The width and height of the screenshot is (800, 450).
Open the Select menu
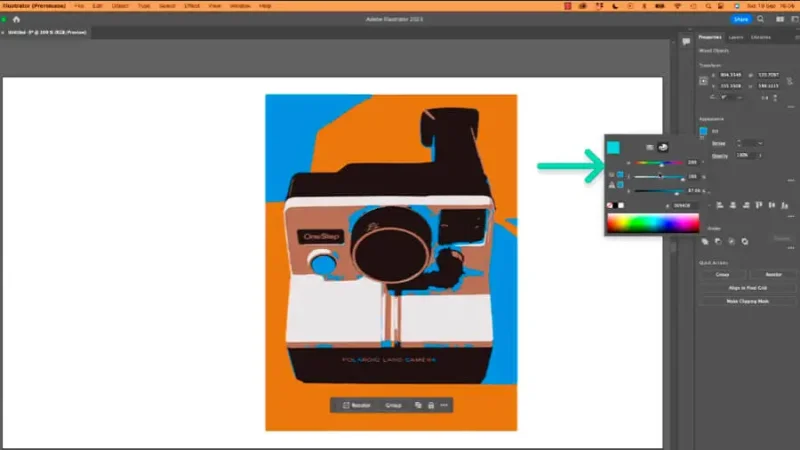click(167, 6)
